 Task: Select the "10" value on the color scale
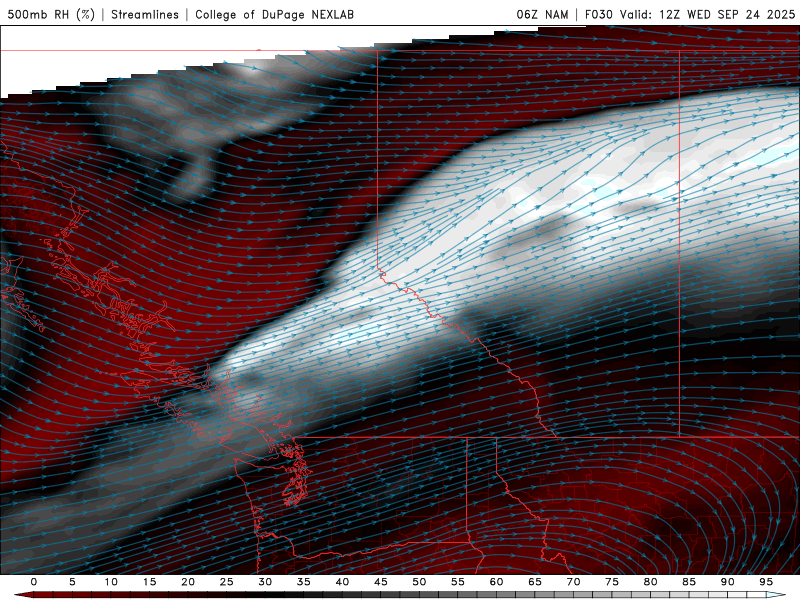(111, 582)
